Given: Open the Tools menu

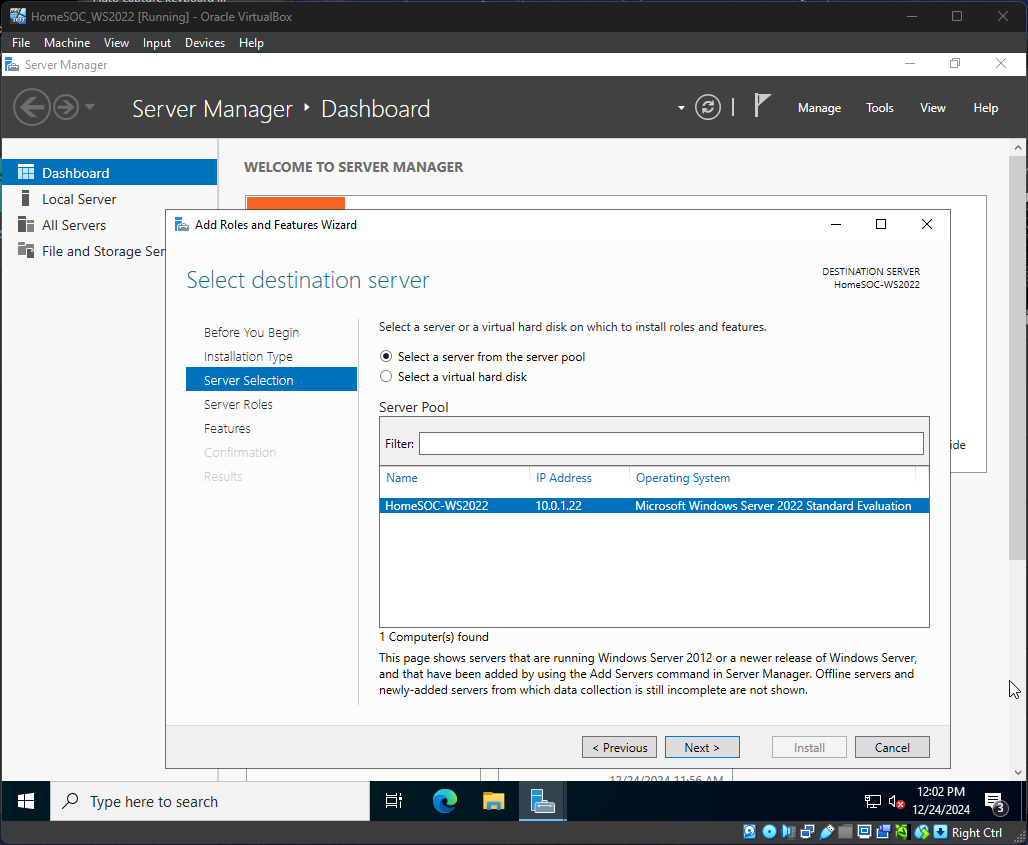Looking at the screenshot, I should click(880, 108).
